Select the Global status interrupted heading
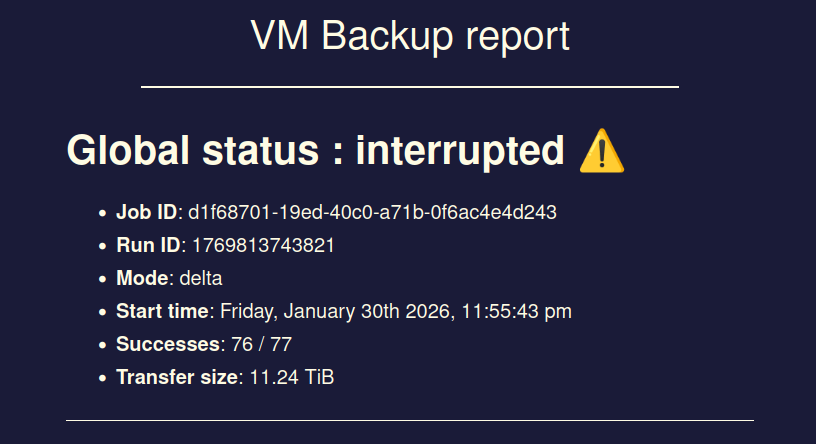 pos(315,151)
